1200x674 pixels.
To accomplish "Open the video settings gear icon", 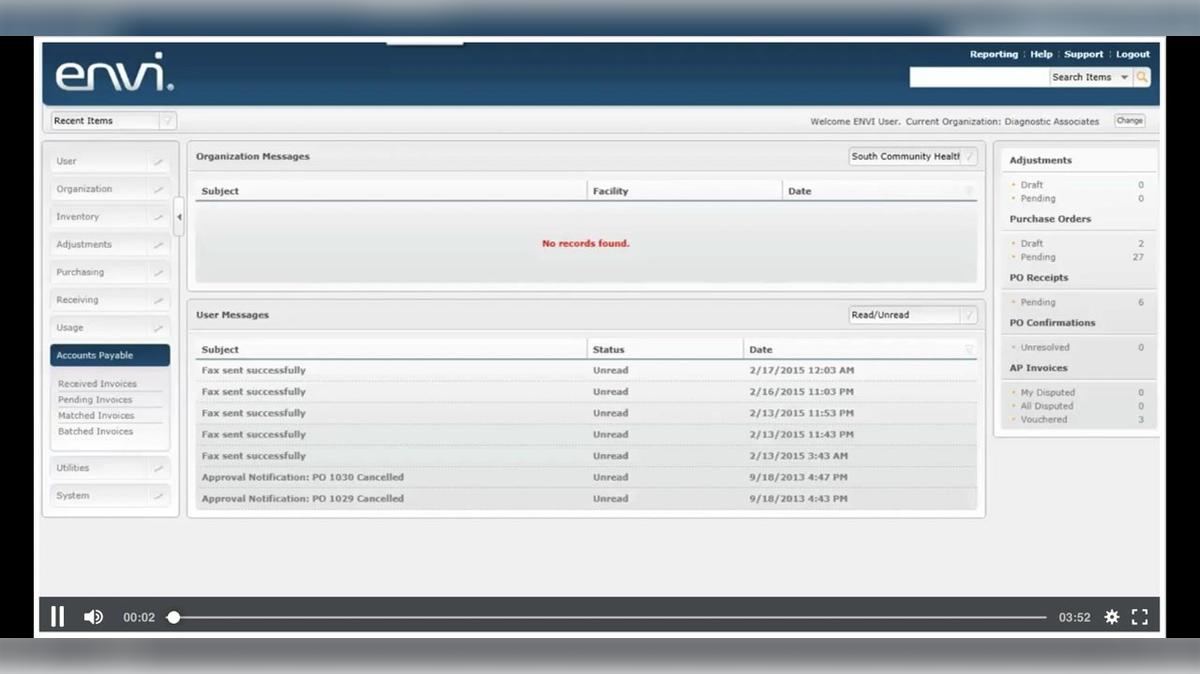I will tap(1112, 616).
